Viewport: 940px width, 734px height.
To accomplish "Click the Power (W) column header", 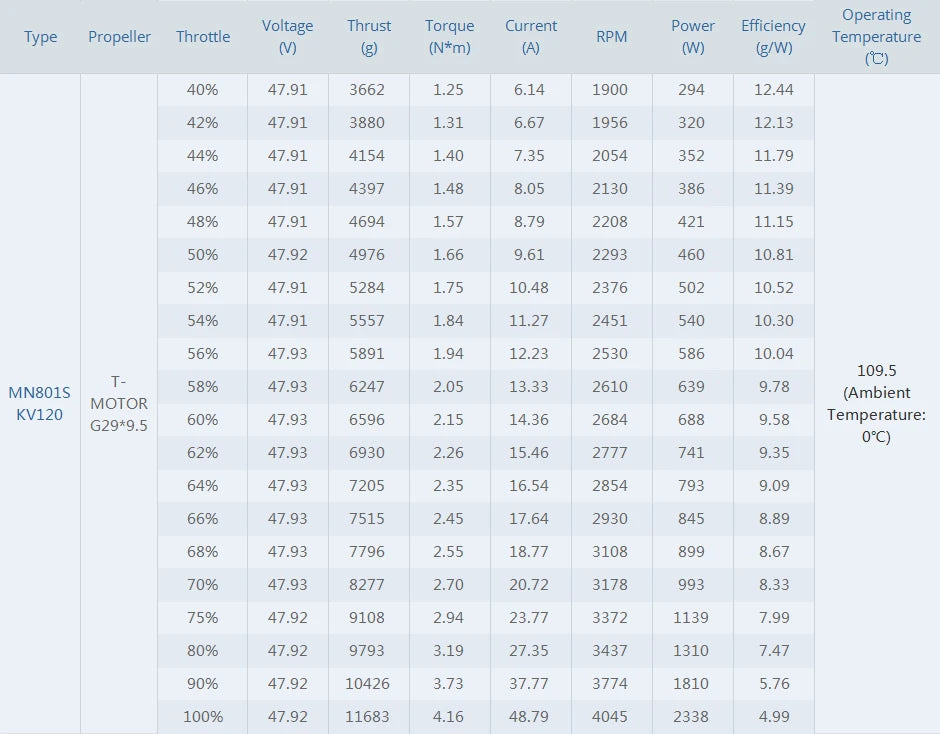I will 693,37.
